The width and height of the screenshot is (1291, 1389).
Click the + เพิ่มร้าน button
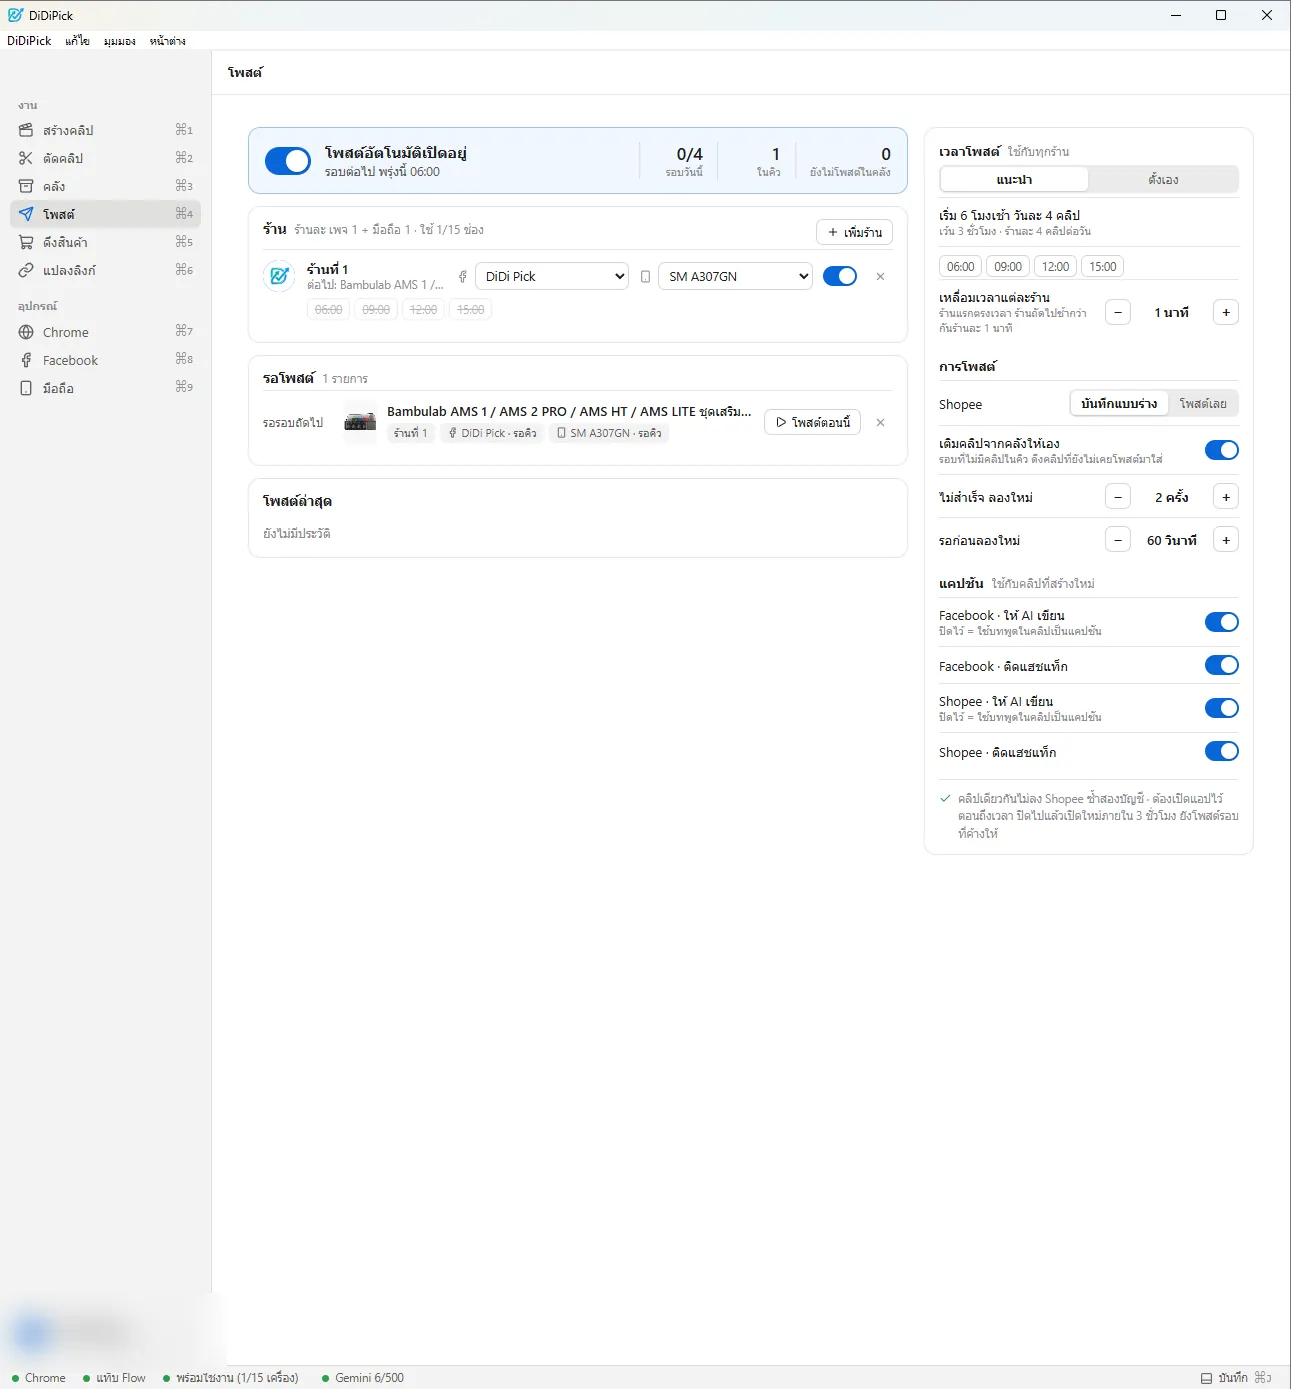855,232
